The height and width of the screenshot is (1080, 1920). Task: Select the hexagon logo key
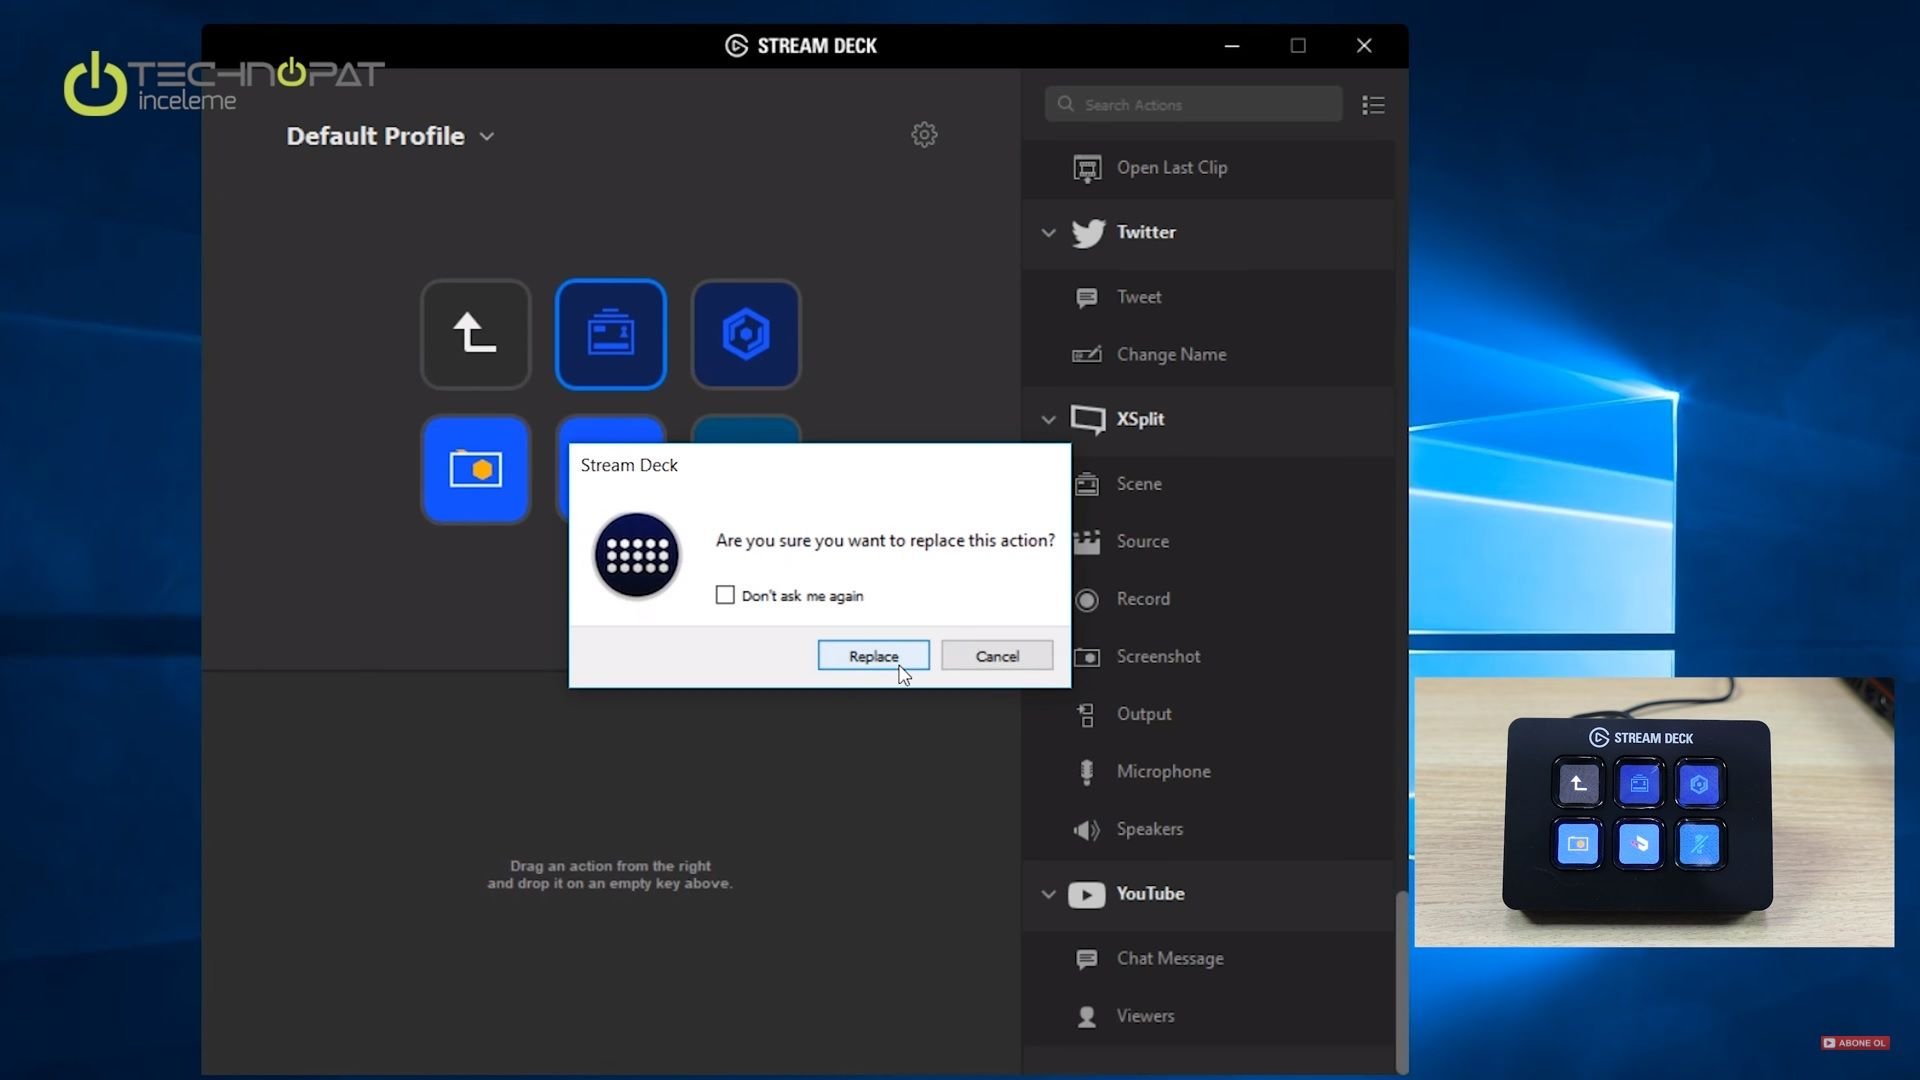746,334
